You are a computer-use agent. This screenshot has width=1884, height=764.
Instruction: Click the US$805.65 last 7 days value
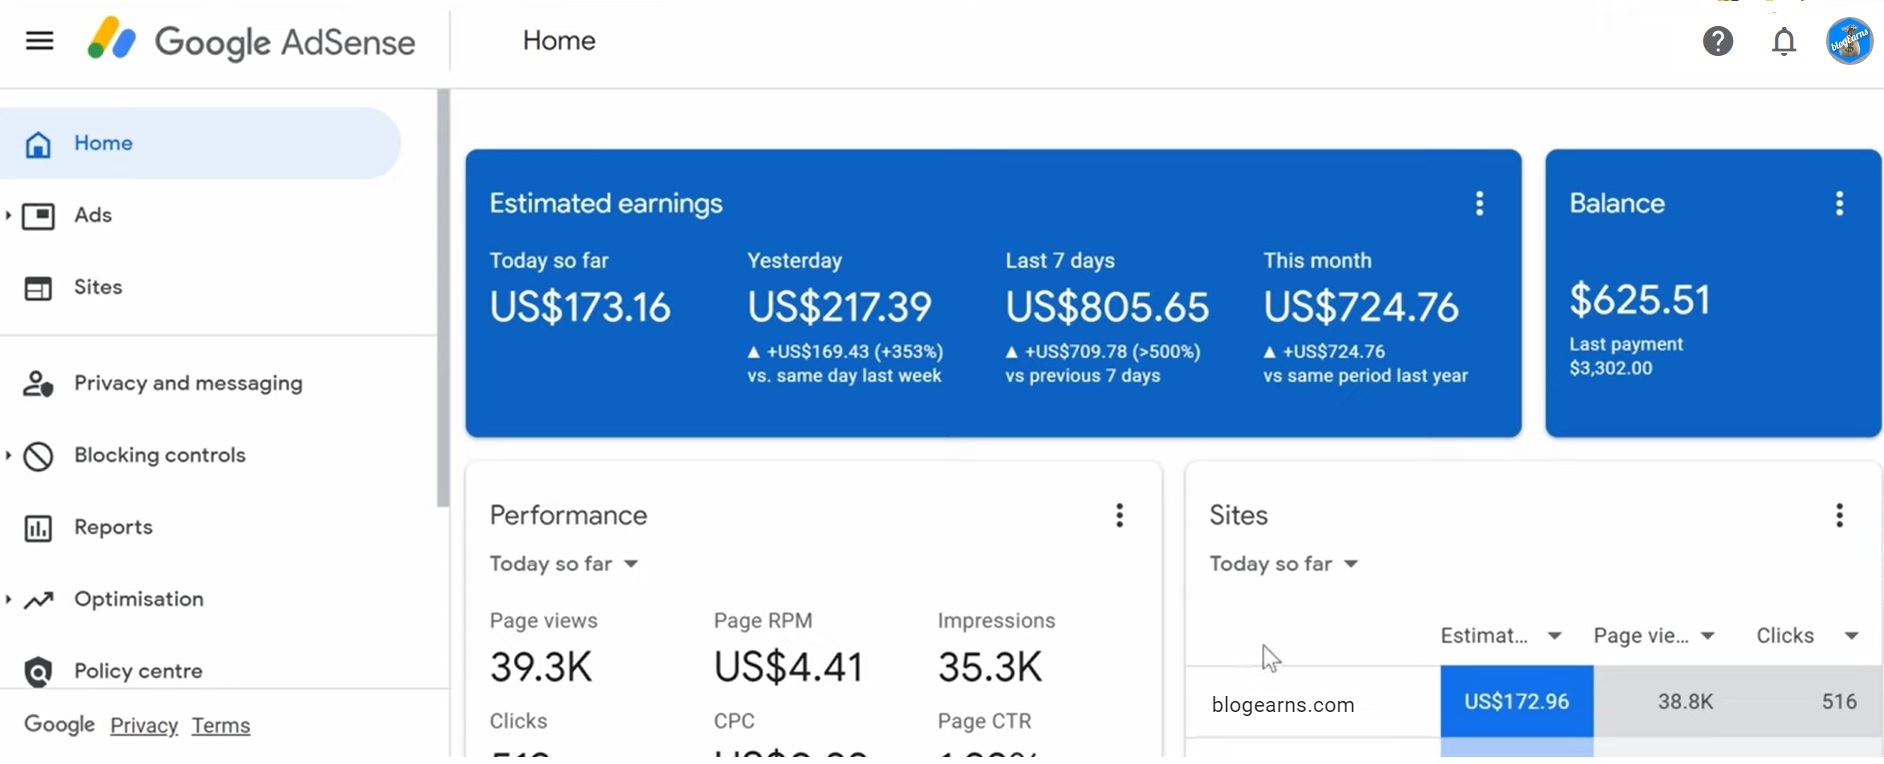[1107, 307]
